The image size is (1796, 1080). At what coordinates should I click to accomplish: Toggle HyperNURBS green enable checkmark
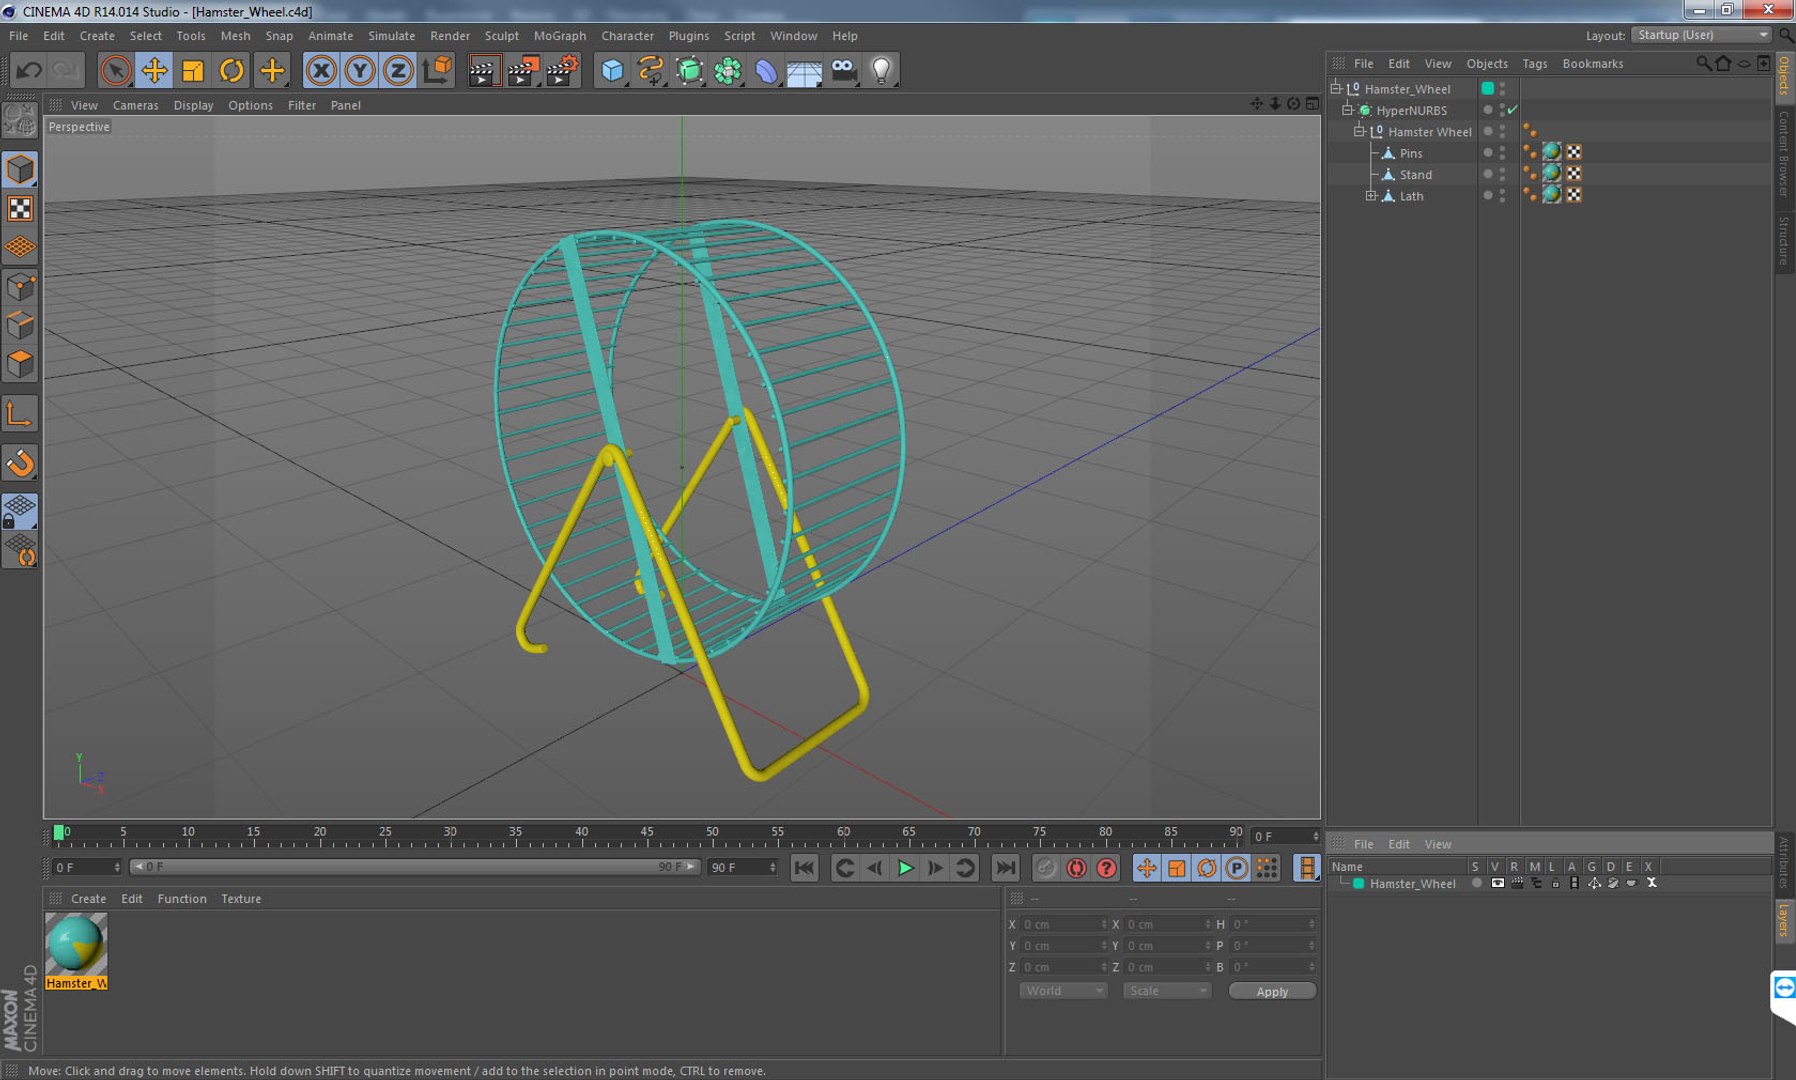pos(1513,110)
